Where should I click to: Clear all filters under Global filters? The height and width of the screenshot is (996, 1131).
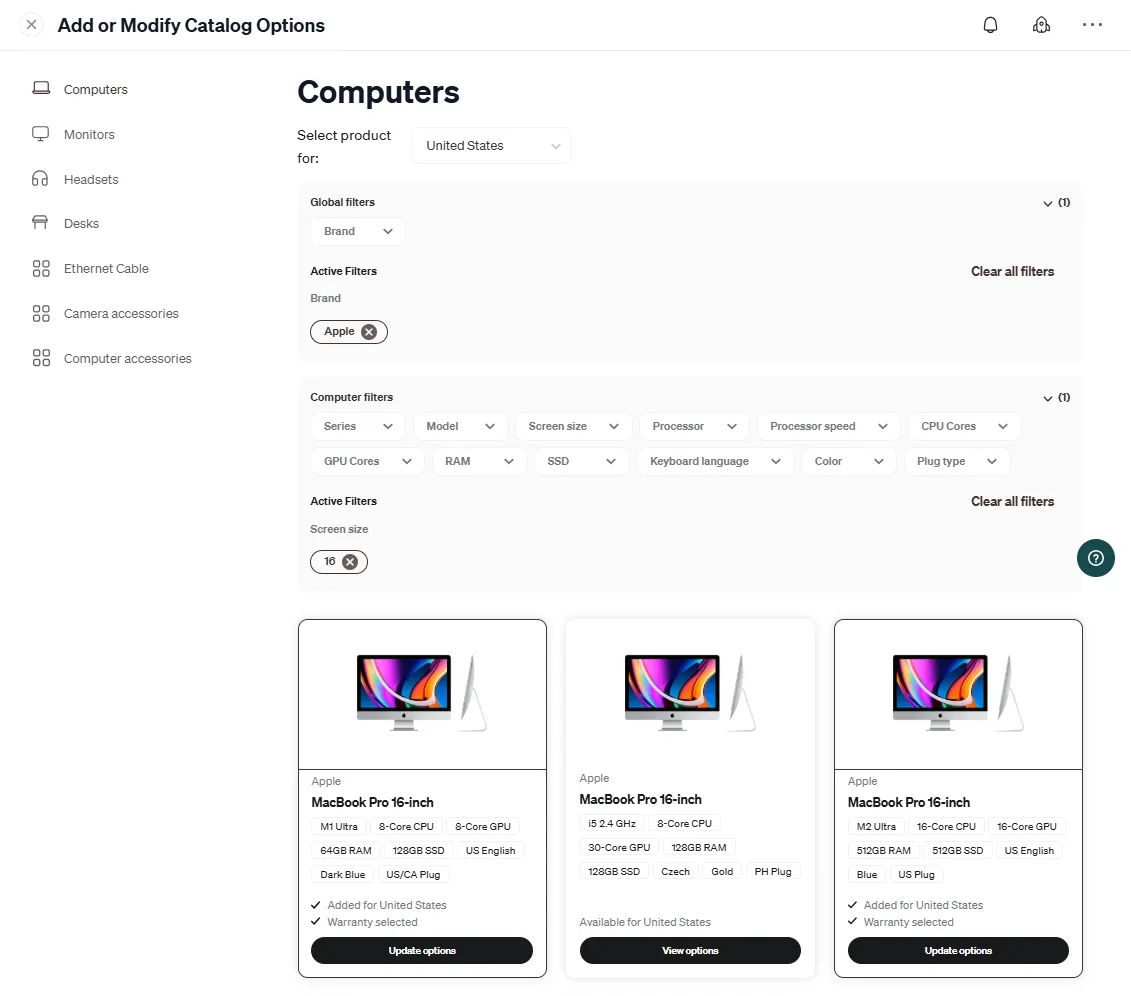pyautogui.click(x=1012, y=272)
